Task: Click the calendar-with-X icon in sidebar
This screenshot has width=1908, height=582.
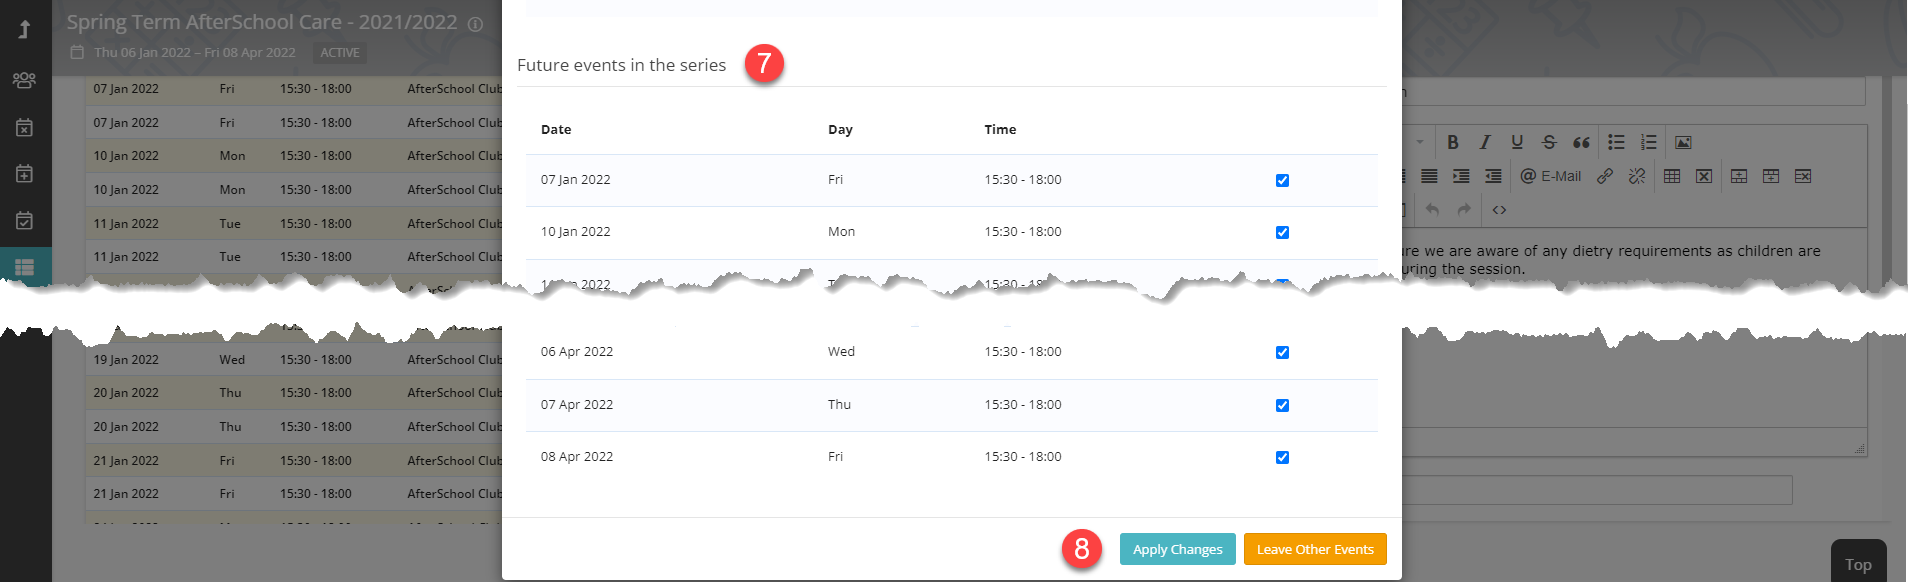Action: [25, 128]
